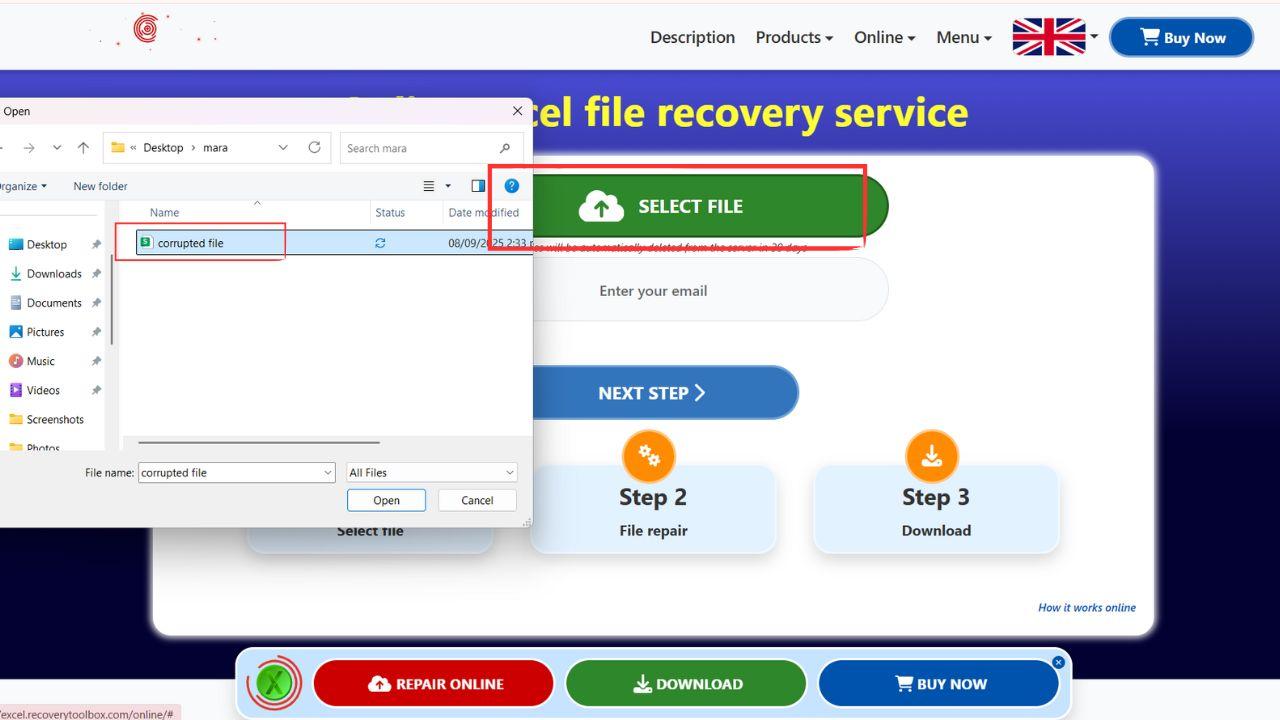1280x720 pixels.
Task: Click the sync status icon of corrupted file
Action: [x=380, y=243]
